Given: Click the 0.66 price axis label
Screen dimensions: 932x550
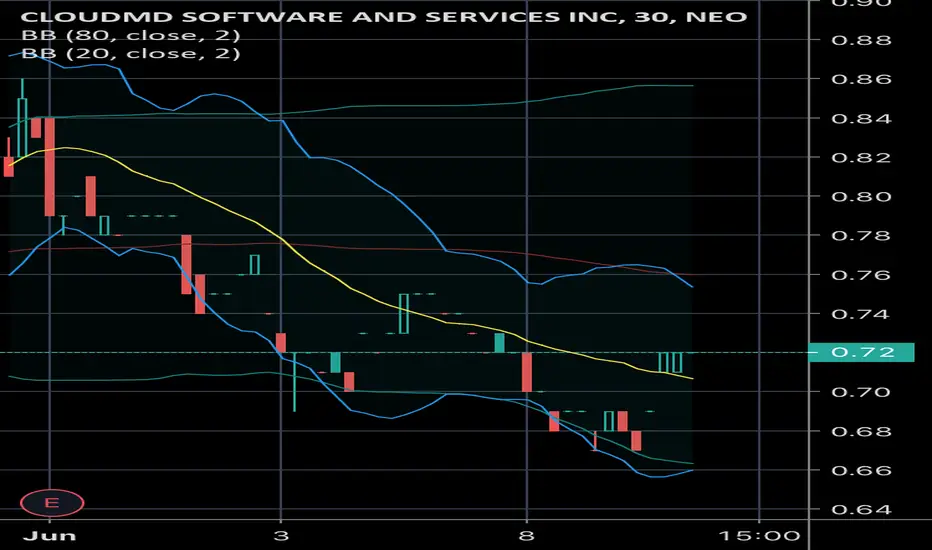Looking at the screenshot, I should 861,470.
